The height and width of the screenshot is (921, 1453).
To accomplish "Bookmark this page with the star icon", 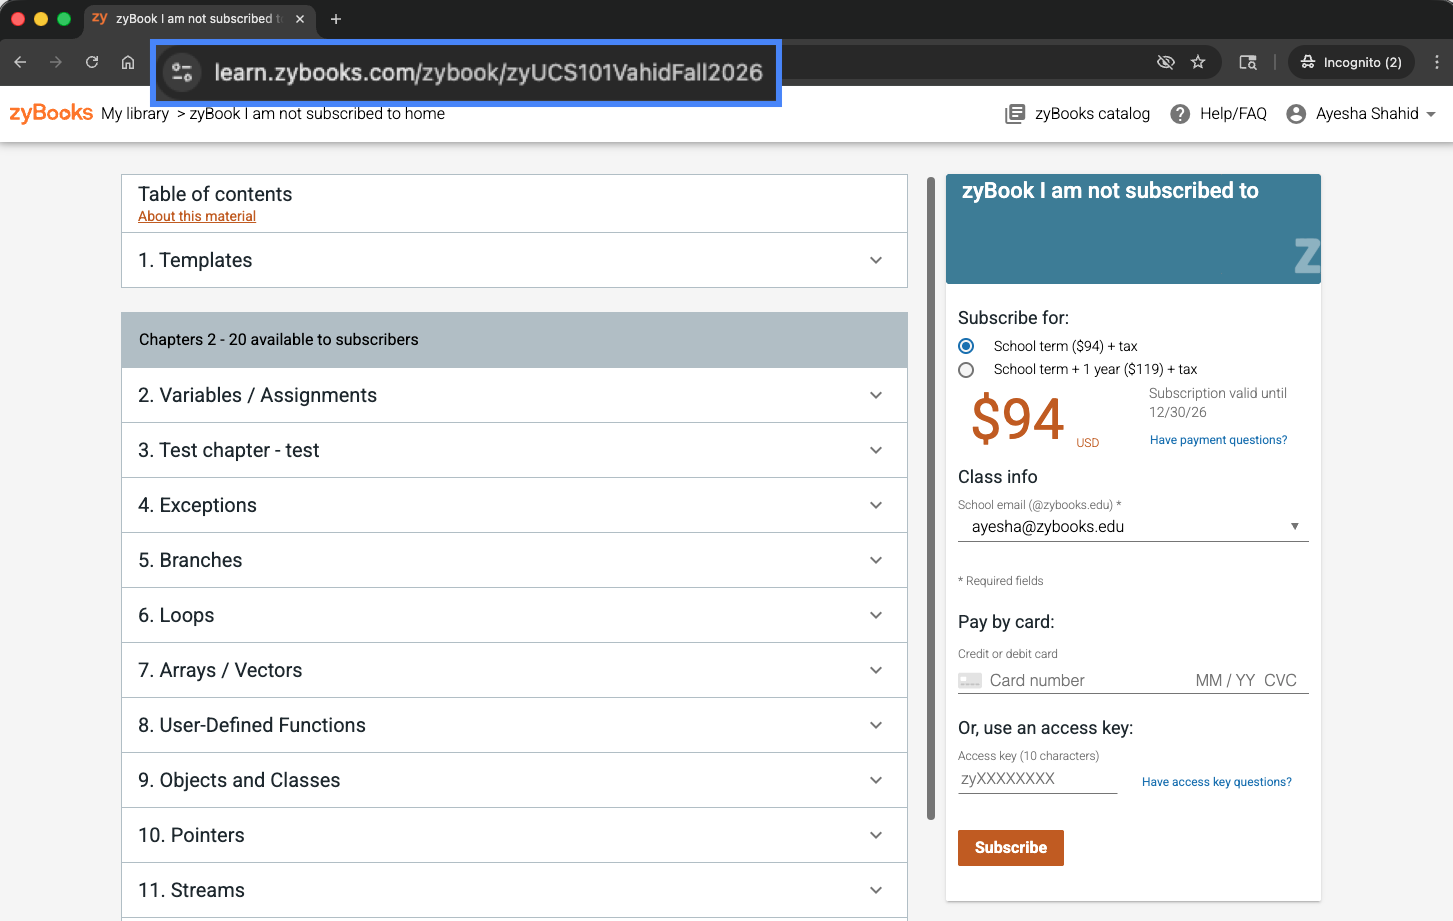I will pos(1198,62).
